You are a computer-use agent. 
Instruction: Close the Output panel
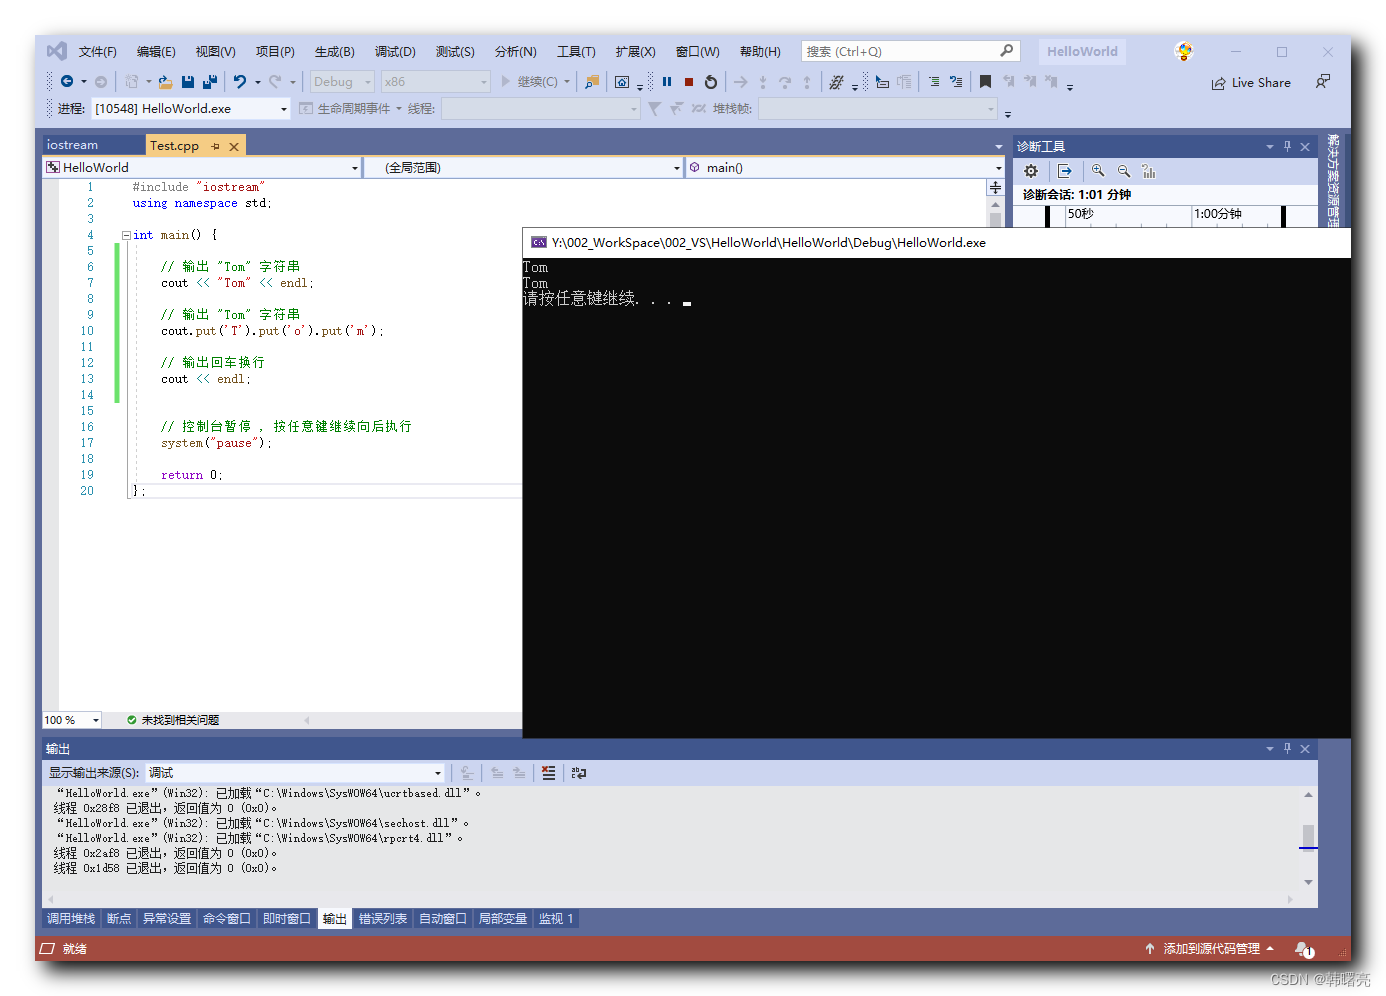(1305, 748)
